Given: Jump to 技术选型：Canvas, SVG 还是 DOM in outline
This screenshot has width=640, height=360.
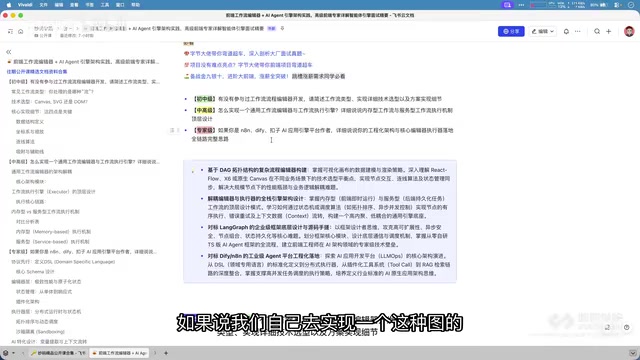Looking at the screenshot, I should pyautogui.click(x=49, y=102).
